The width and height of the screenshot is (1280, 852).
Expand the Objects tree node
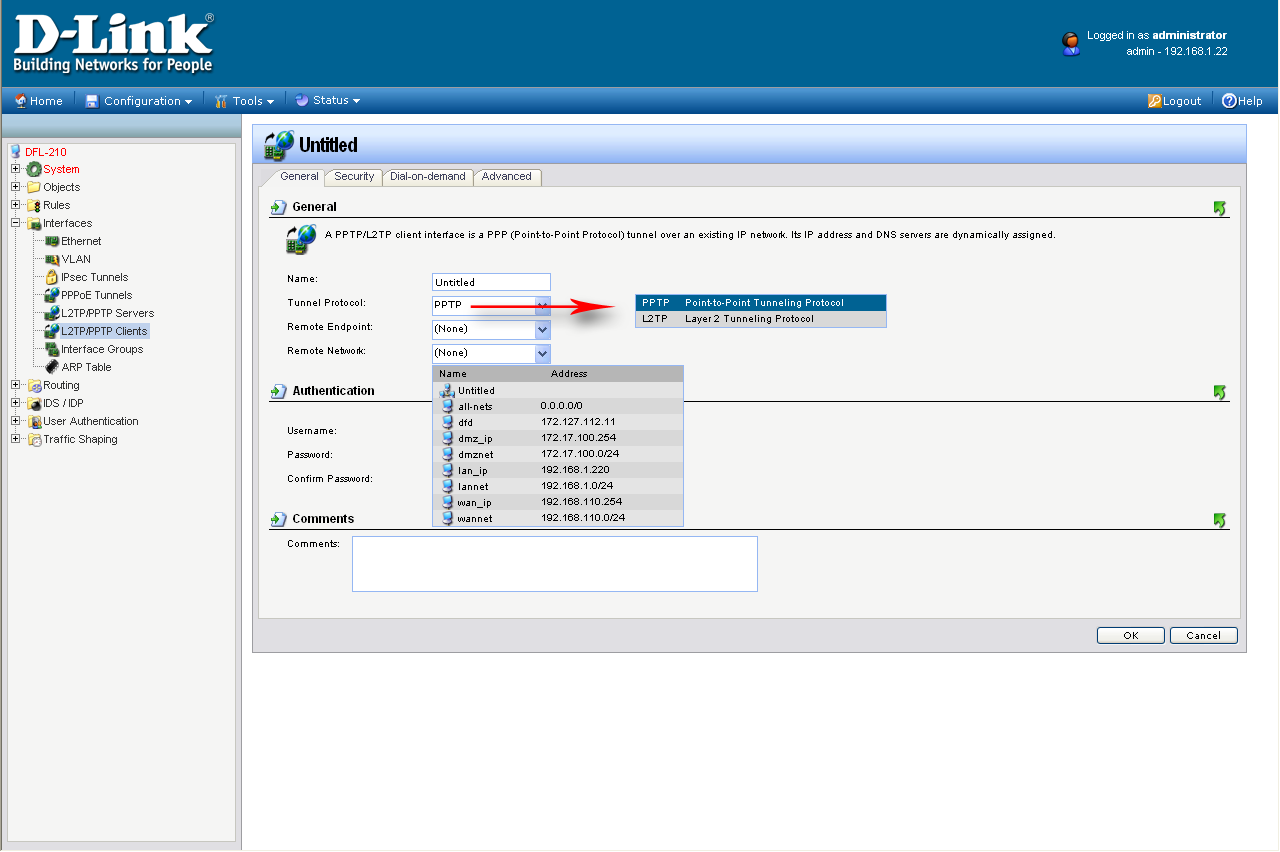click(x=16, y=187)
